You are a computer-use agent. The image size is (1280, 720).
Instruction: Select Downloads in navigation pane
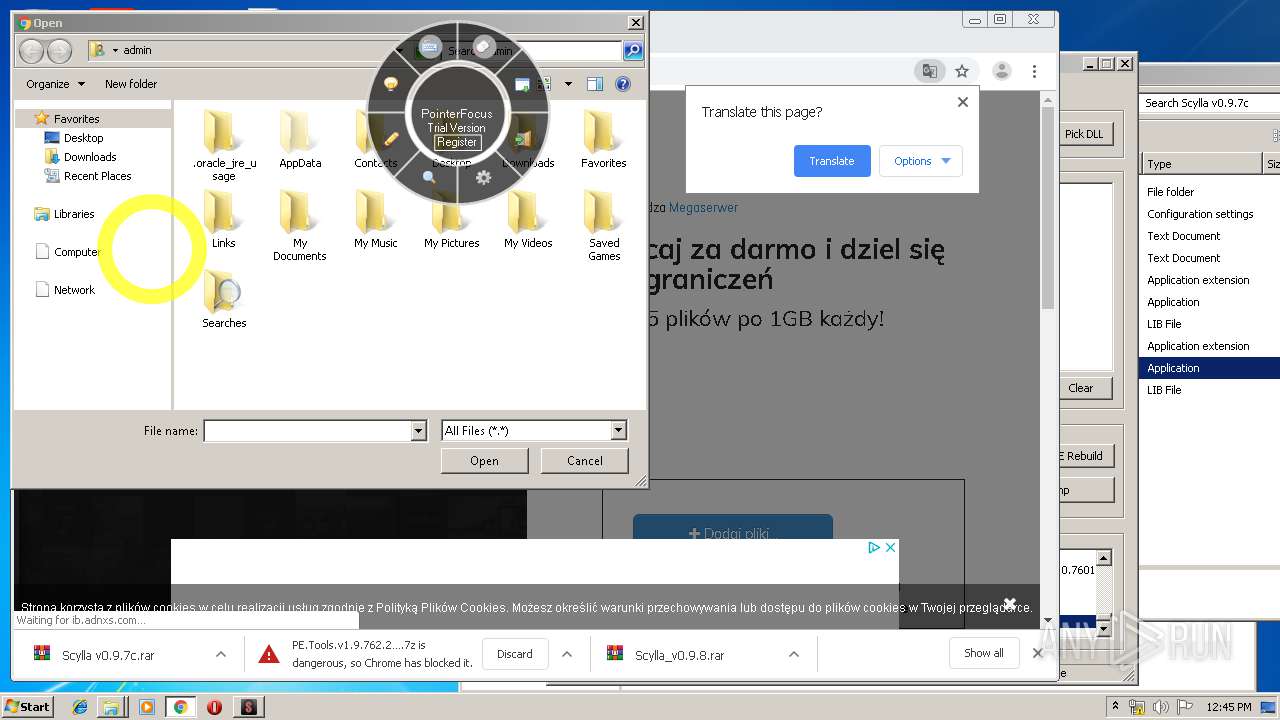[x=90, y=157]
